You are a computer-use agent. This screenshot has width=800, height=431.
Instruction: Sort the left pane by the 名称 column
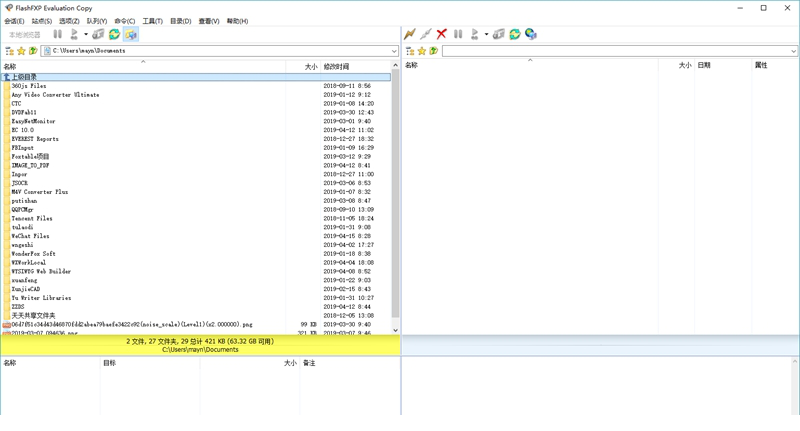tap(143, 67)
